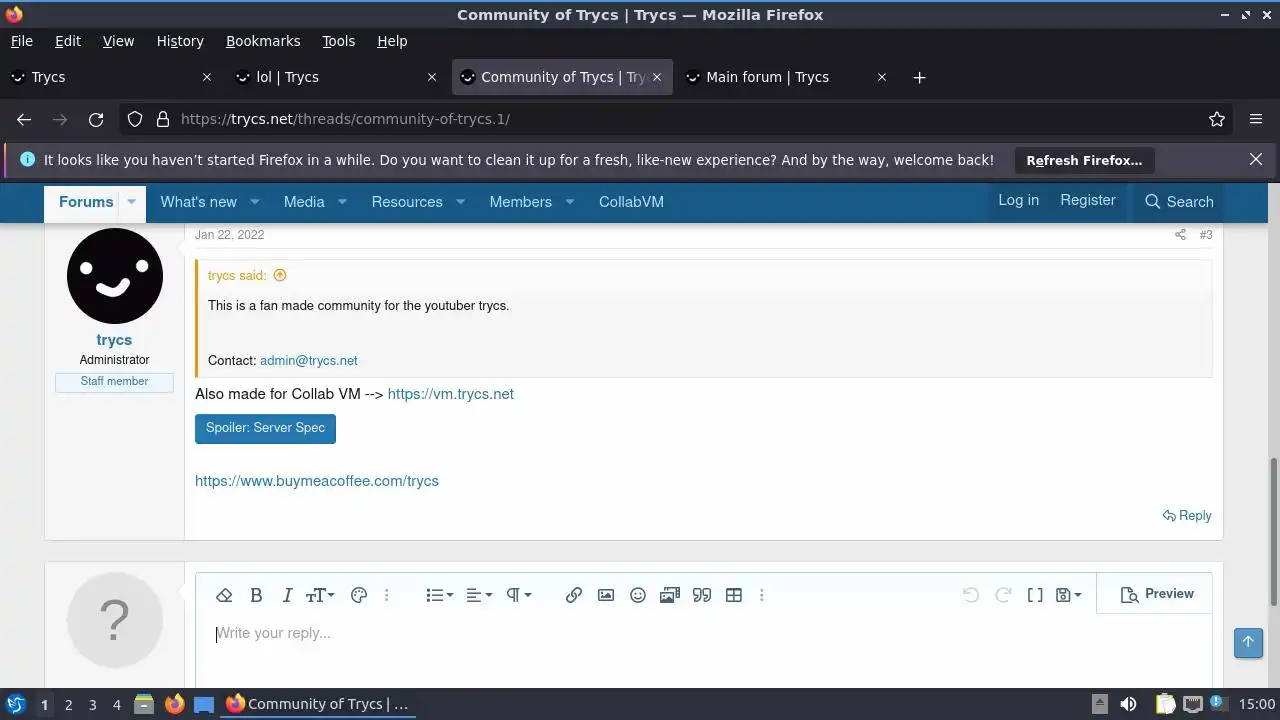1280x720 pixels.
Task: Open the text color palette
Action: 359,595
